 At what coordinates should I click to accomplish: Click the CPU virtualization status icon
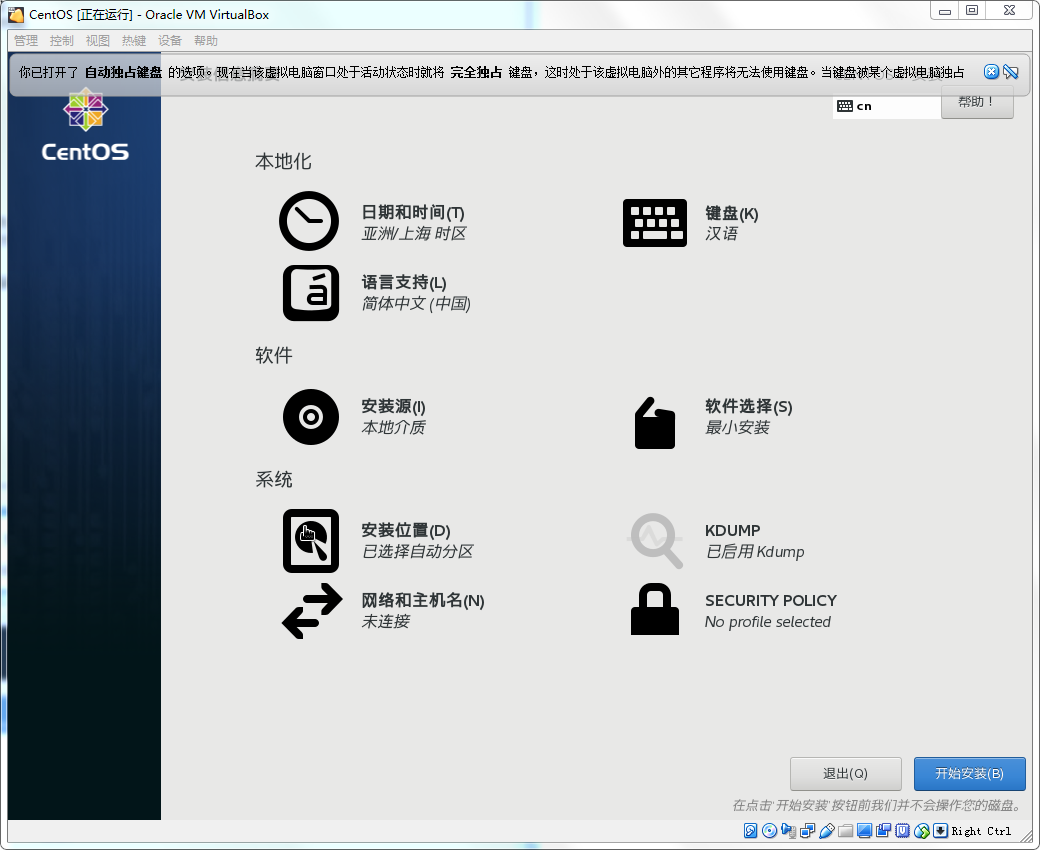click(903, 831)
